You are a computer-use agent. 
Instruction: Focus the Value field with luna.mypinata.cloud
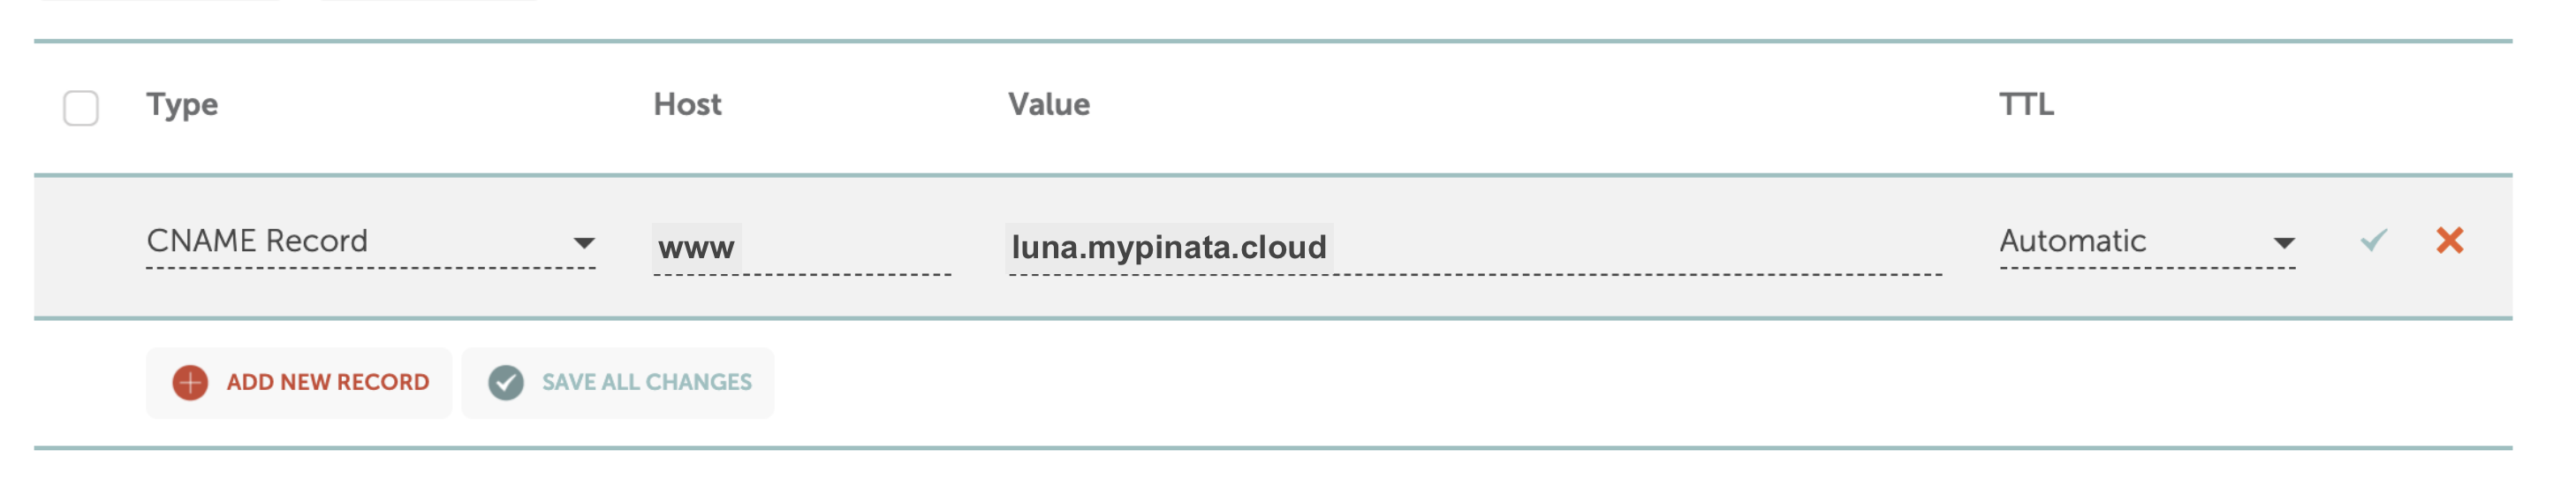tap(1475, 248)
